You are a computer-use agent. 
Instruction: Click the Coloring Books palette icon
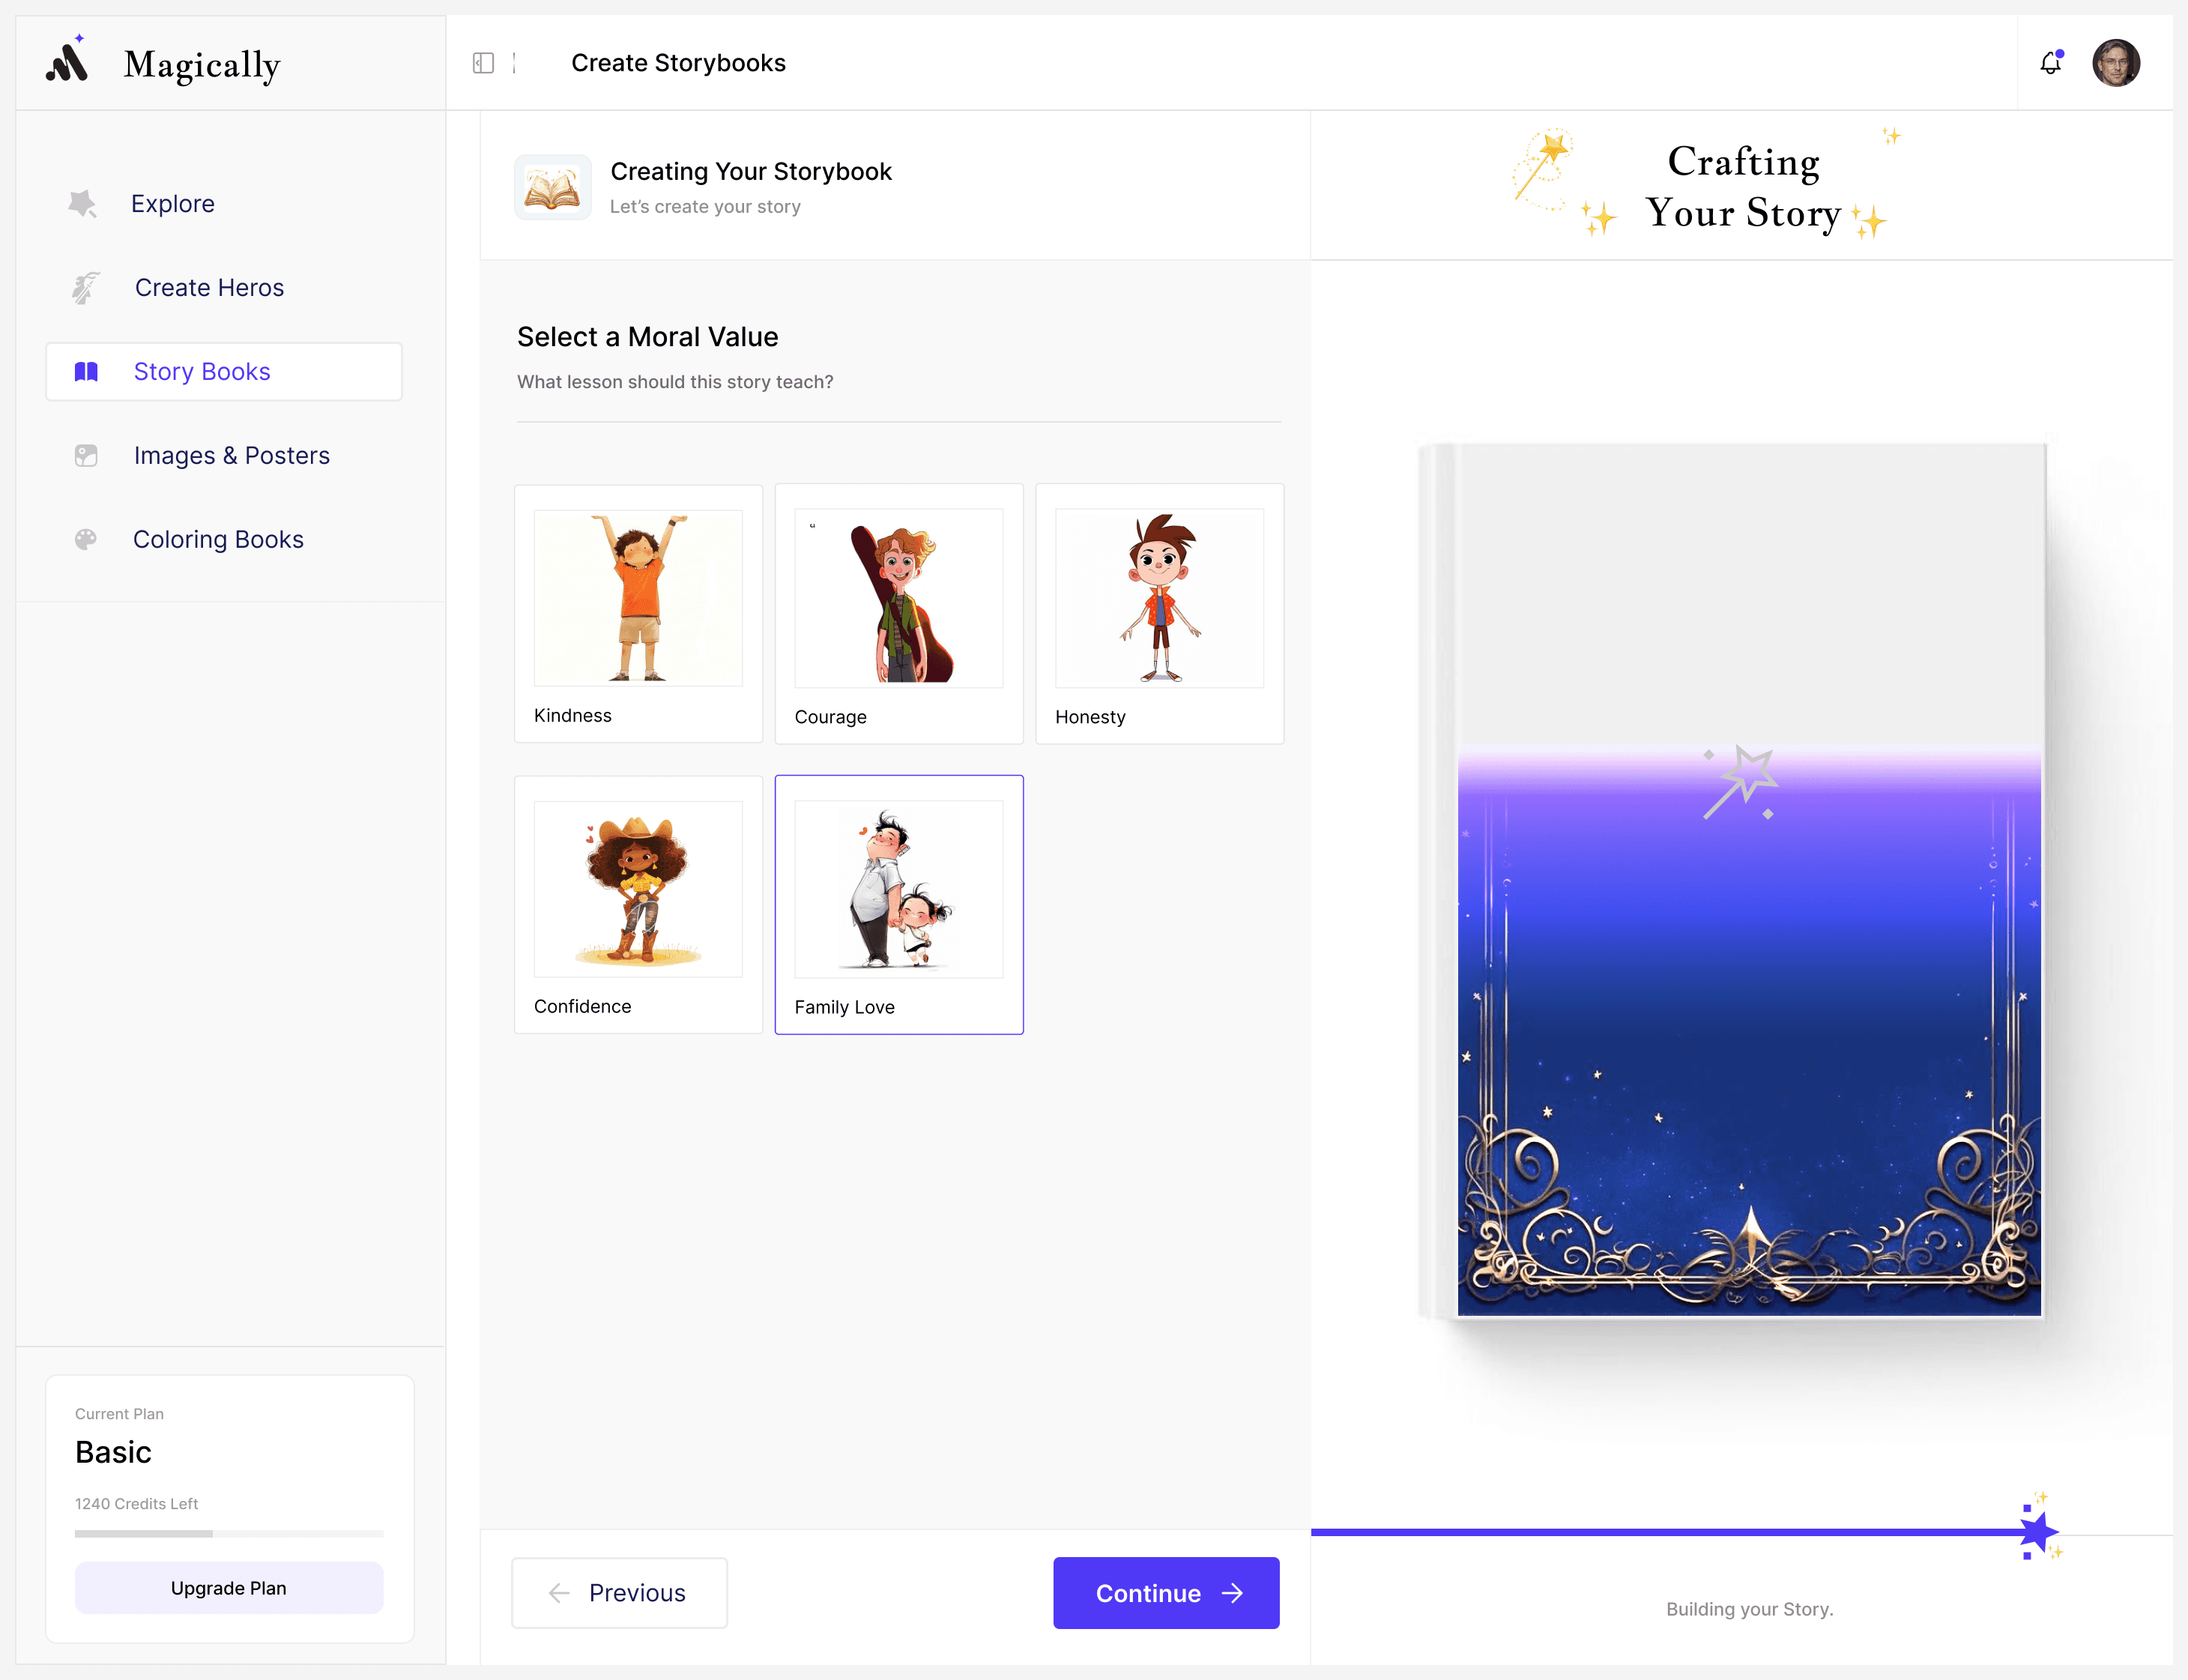86,540
